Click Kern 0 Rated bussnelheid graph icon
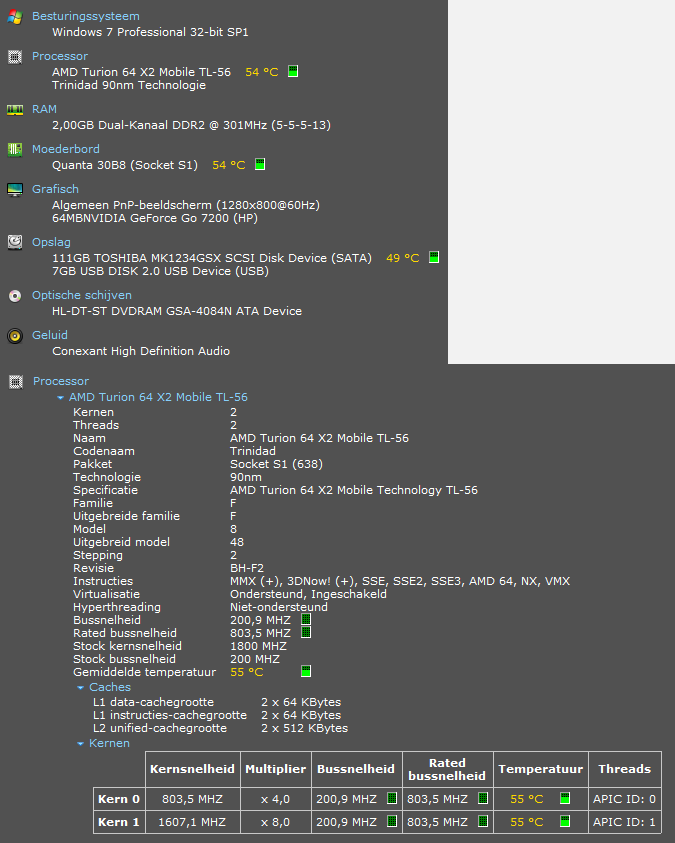 pyautogui.click(x=483, y=798)
